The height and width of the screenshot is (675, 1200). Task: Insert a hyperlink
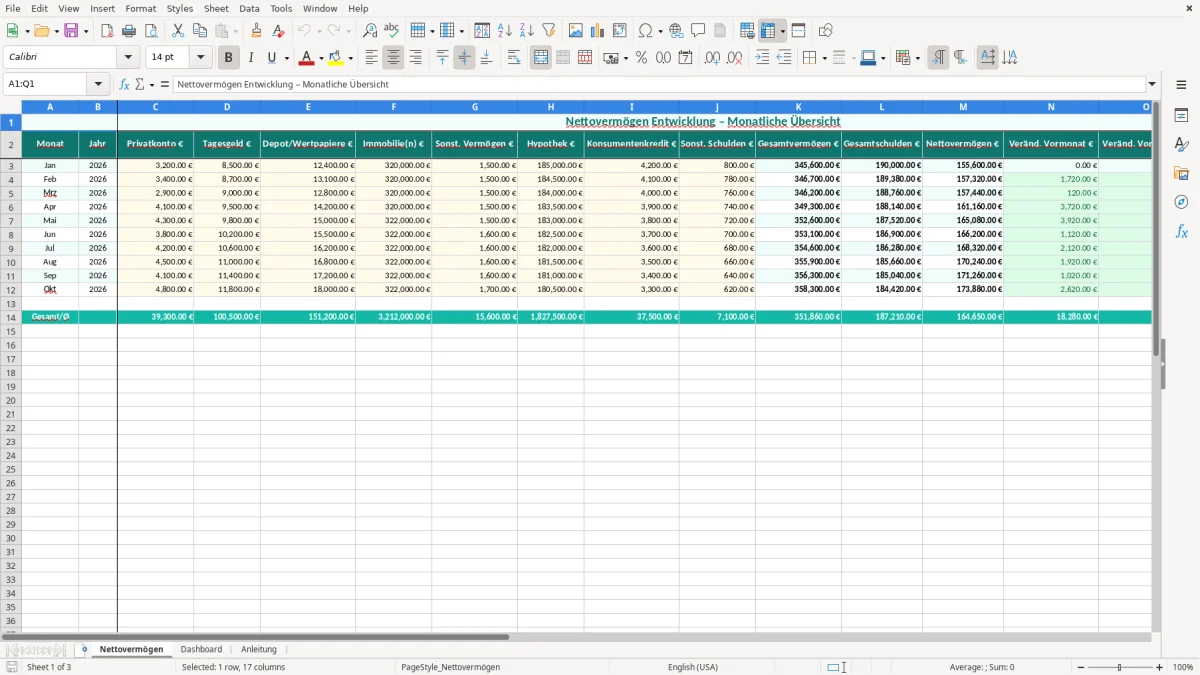coord(676,31)
